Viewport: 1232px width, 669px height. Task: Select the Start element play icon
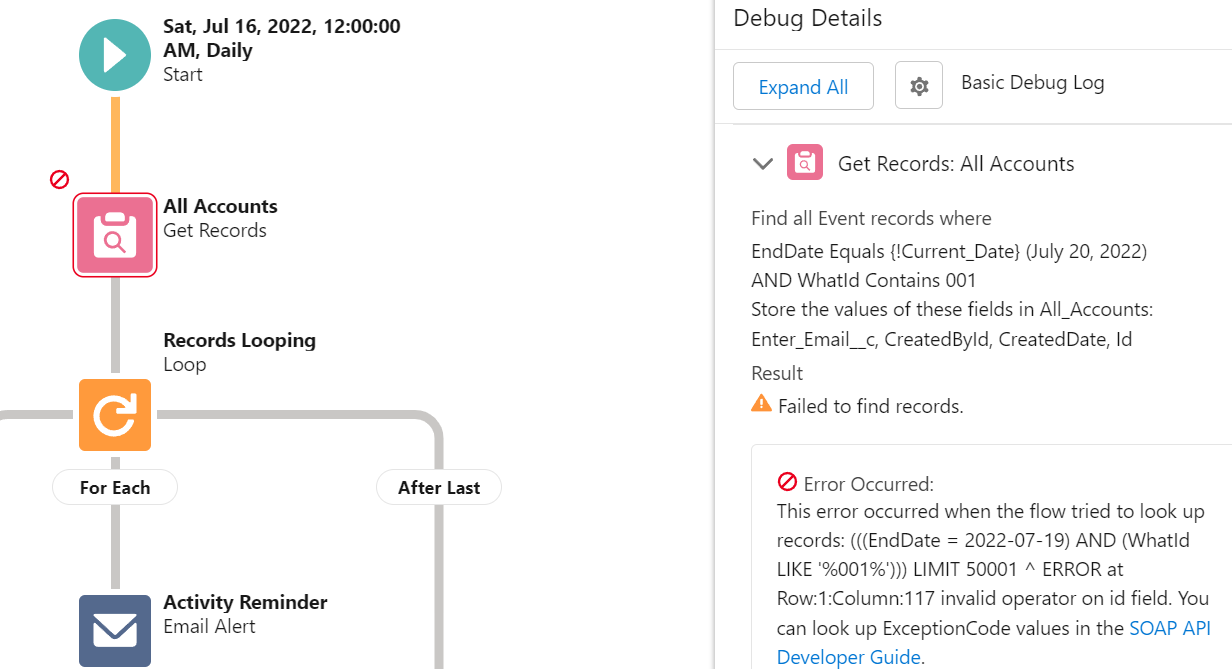point(114,54)
